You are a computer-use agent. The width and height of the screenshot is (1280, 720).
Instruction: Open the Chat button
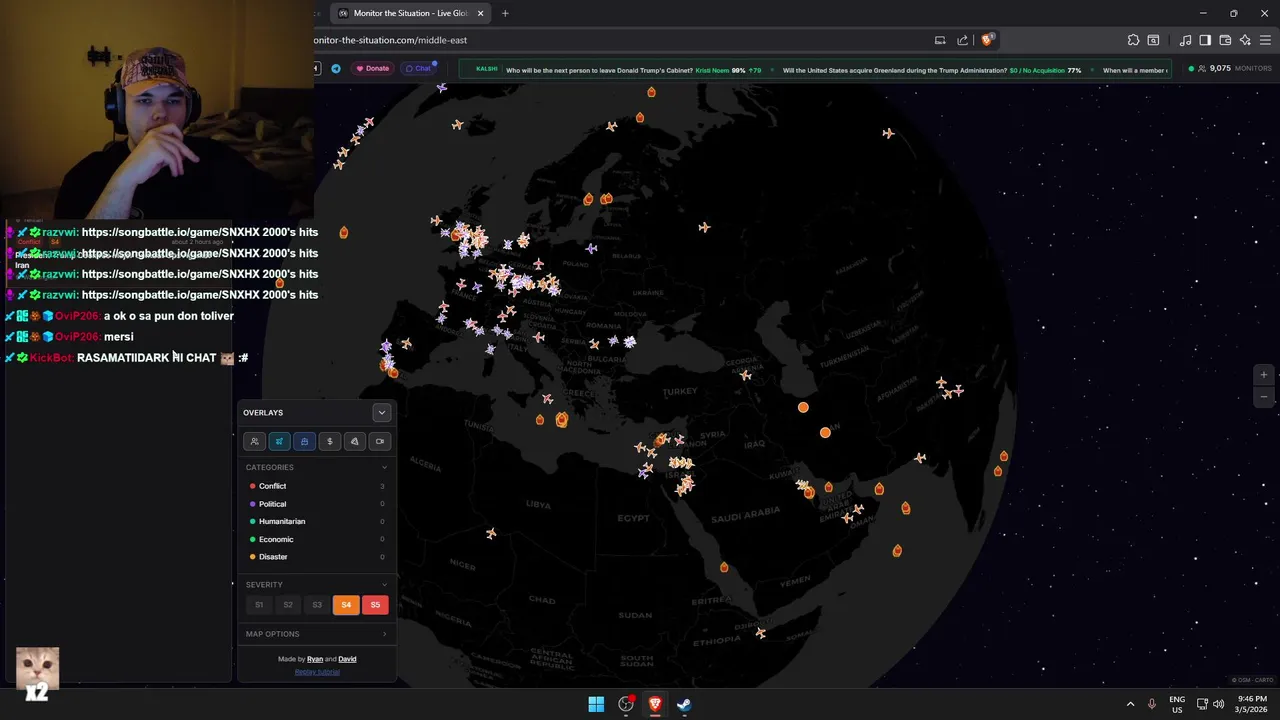[x=418, y=68]
